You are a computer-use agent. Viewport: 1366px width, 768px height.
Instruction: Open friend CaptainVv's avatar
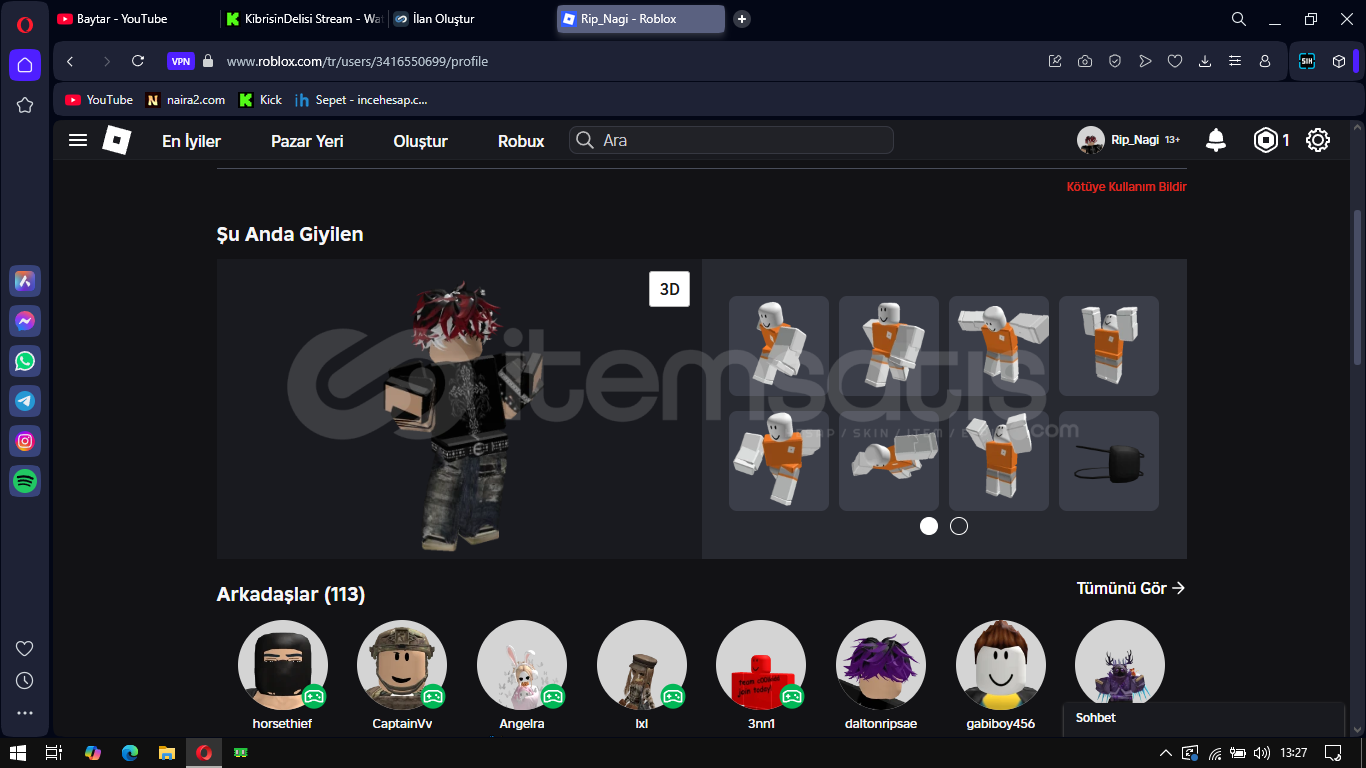pos(402,665)
